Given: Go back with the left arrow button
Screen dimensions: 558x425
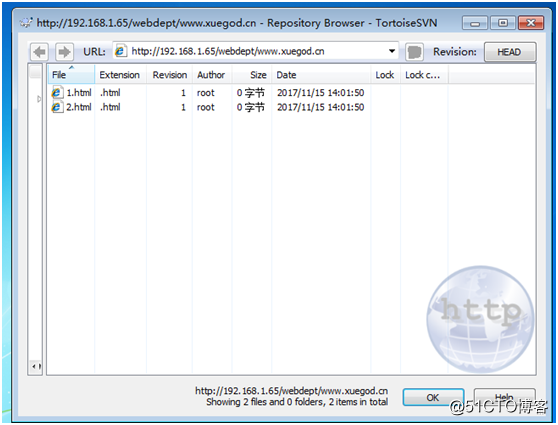Looking at the screenshot, I should (x=39, y=52).
